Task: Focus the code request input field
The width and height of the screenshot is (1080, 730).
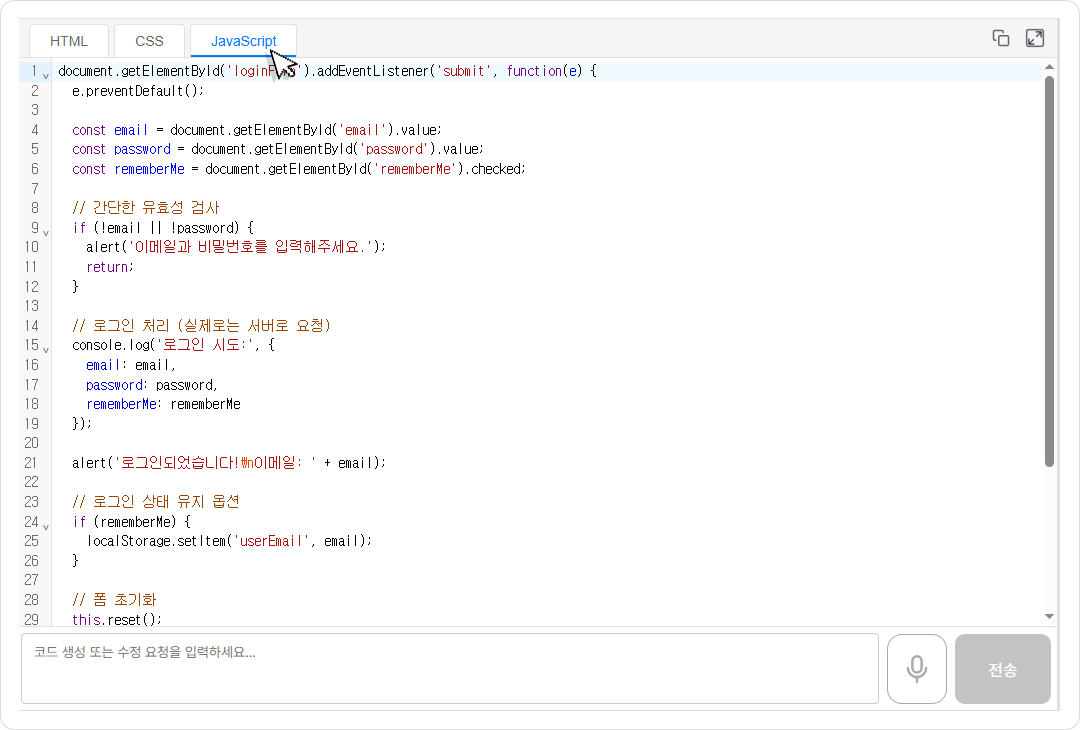Action: (x=449, y=668)
